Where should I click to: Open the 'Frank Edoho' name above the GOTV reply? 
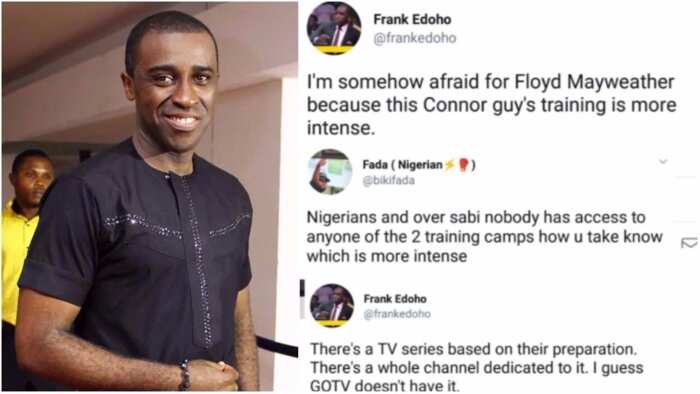[x=395, y=299]
